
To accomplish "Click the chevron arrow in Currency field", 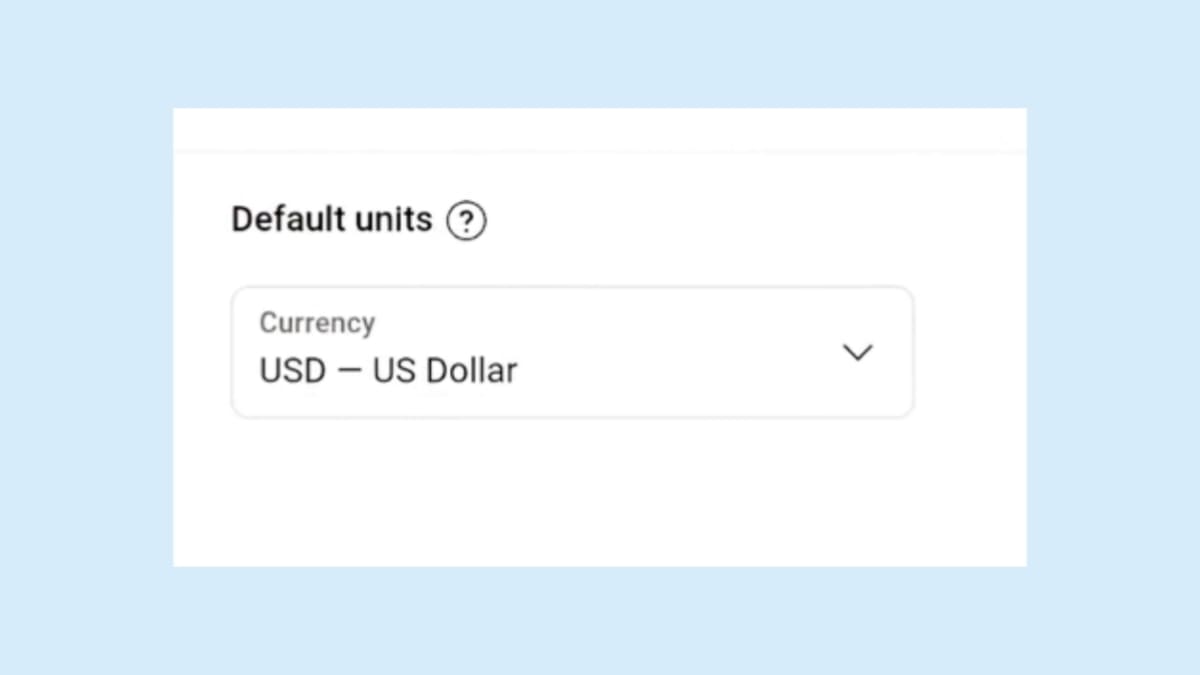I will click(857, 353).
